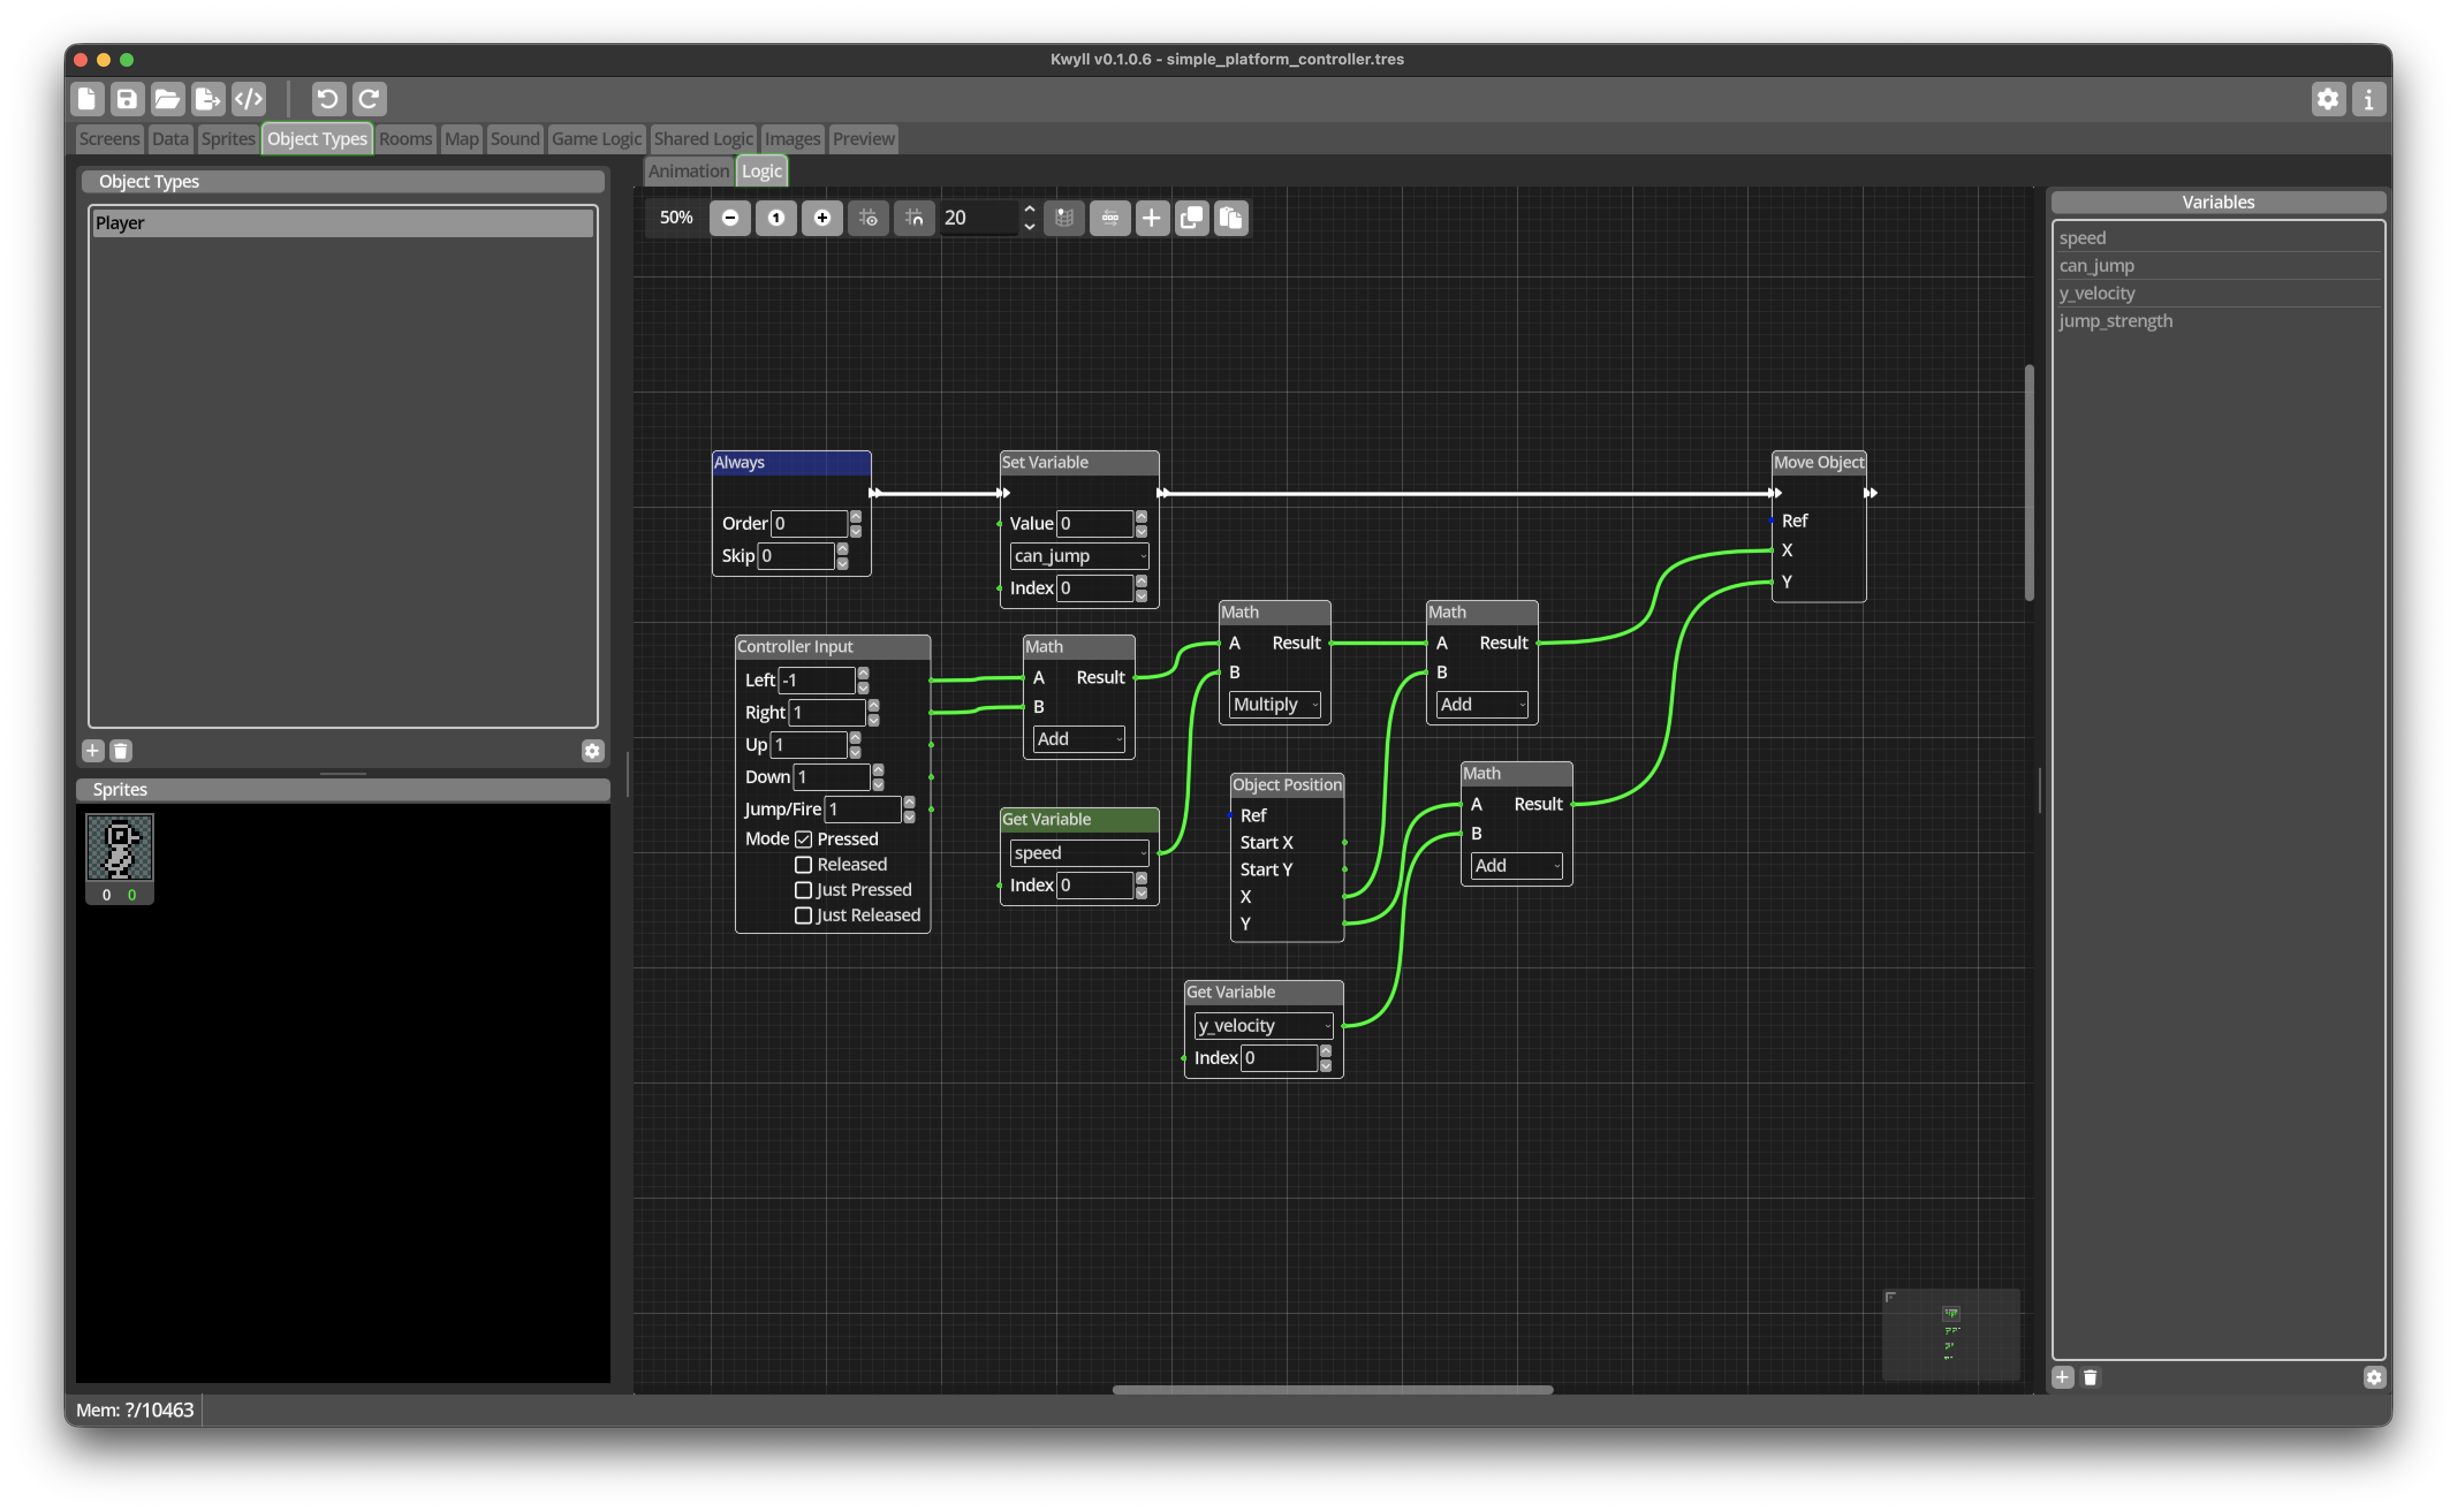The width and height of the screenshot is (2457, 1512).
Task: Click the graph horizontal scrollbar
Action: (x=1332, y=1389)
